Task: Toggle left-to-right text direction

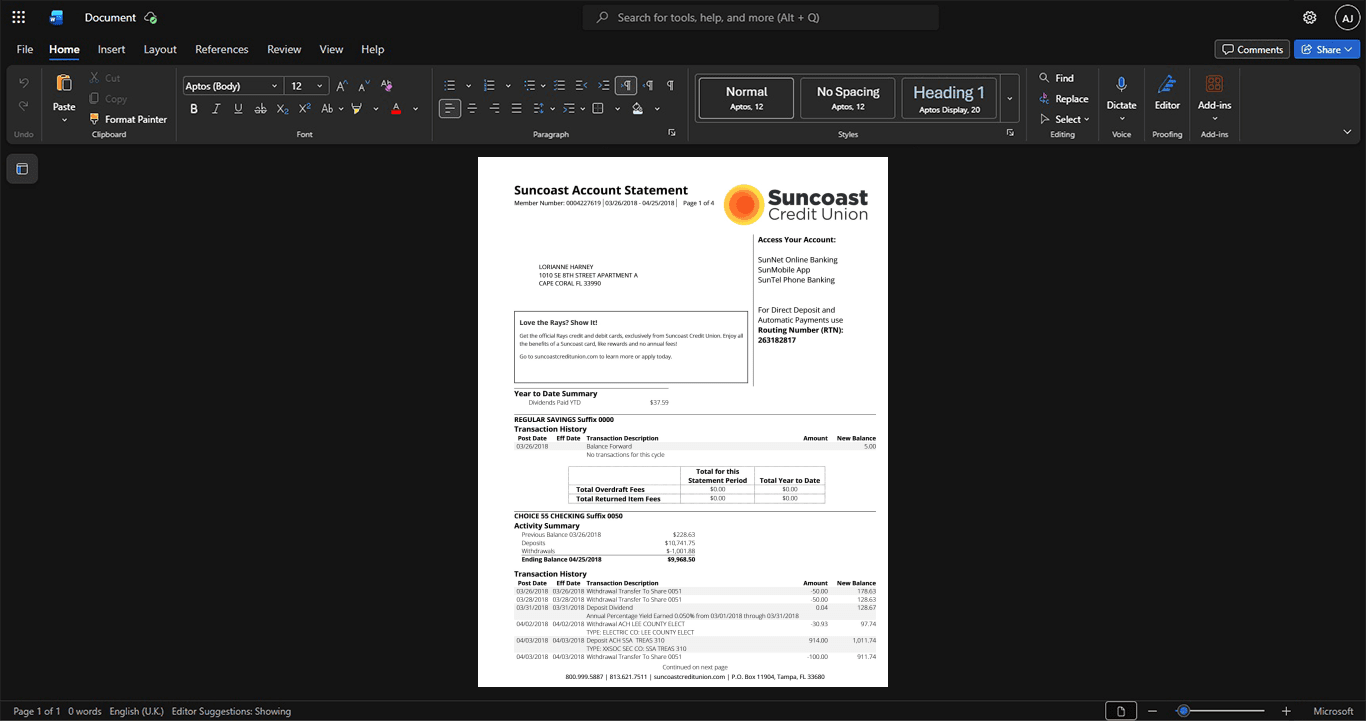Action: pyautogui.click(x=626, y=86)
